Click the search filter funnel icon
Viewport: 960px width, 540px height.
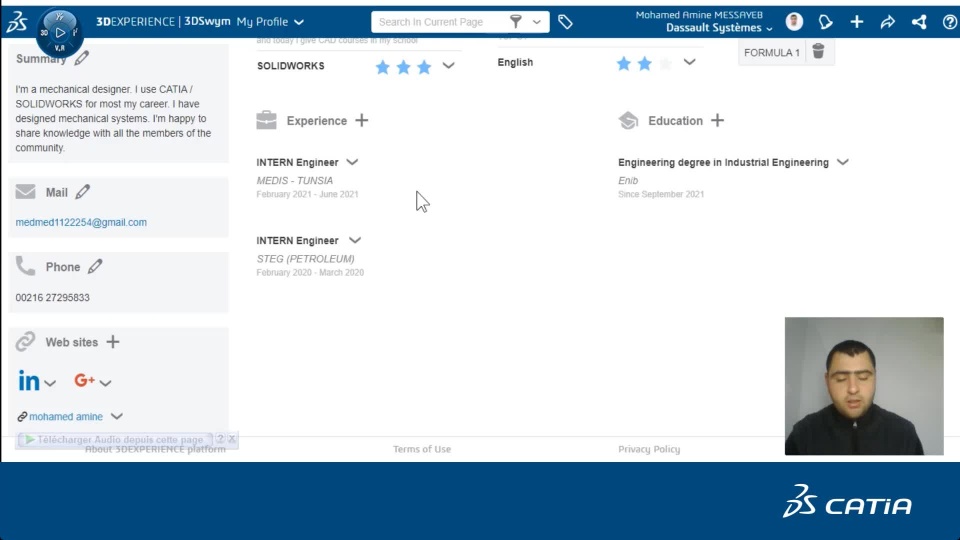coord(516,22)
